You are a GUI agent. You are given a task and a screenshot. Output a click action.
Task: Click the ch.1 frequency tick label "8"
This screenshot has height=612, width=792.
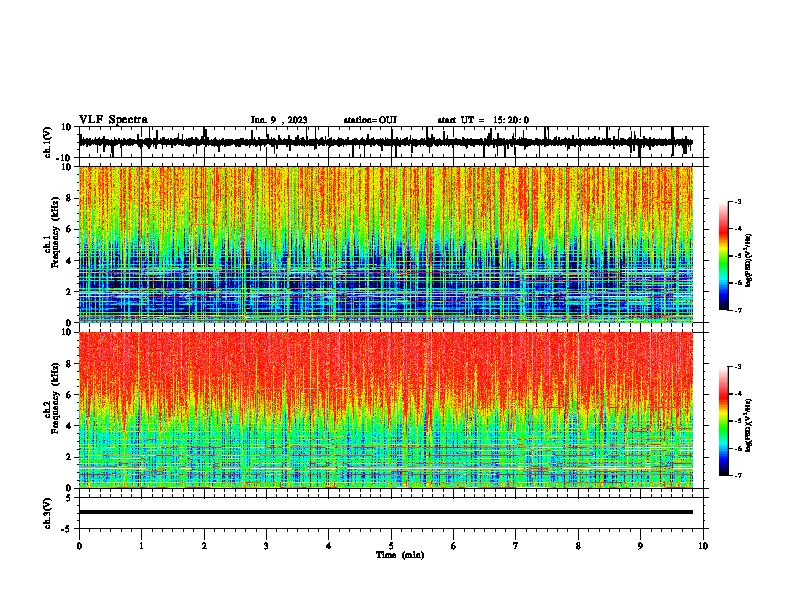(70, 198)
